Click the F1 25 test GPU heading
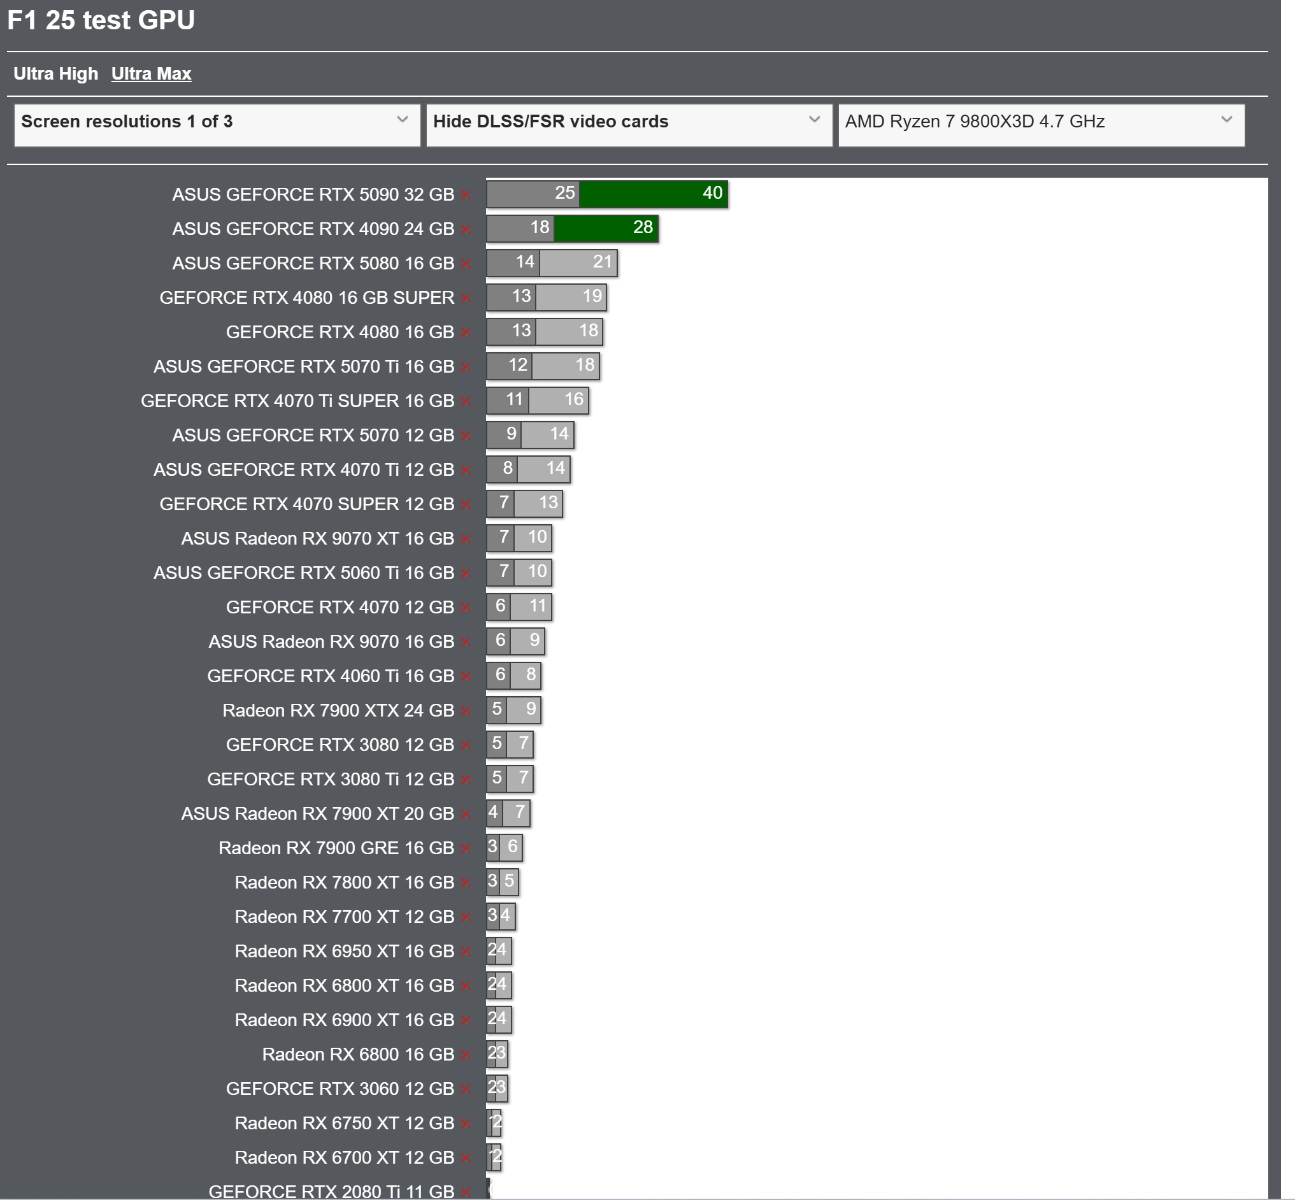 [101, 20]
